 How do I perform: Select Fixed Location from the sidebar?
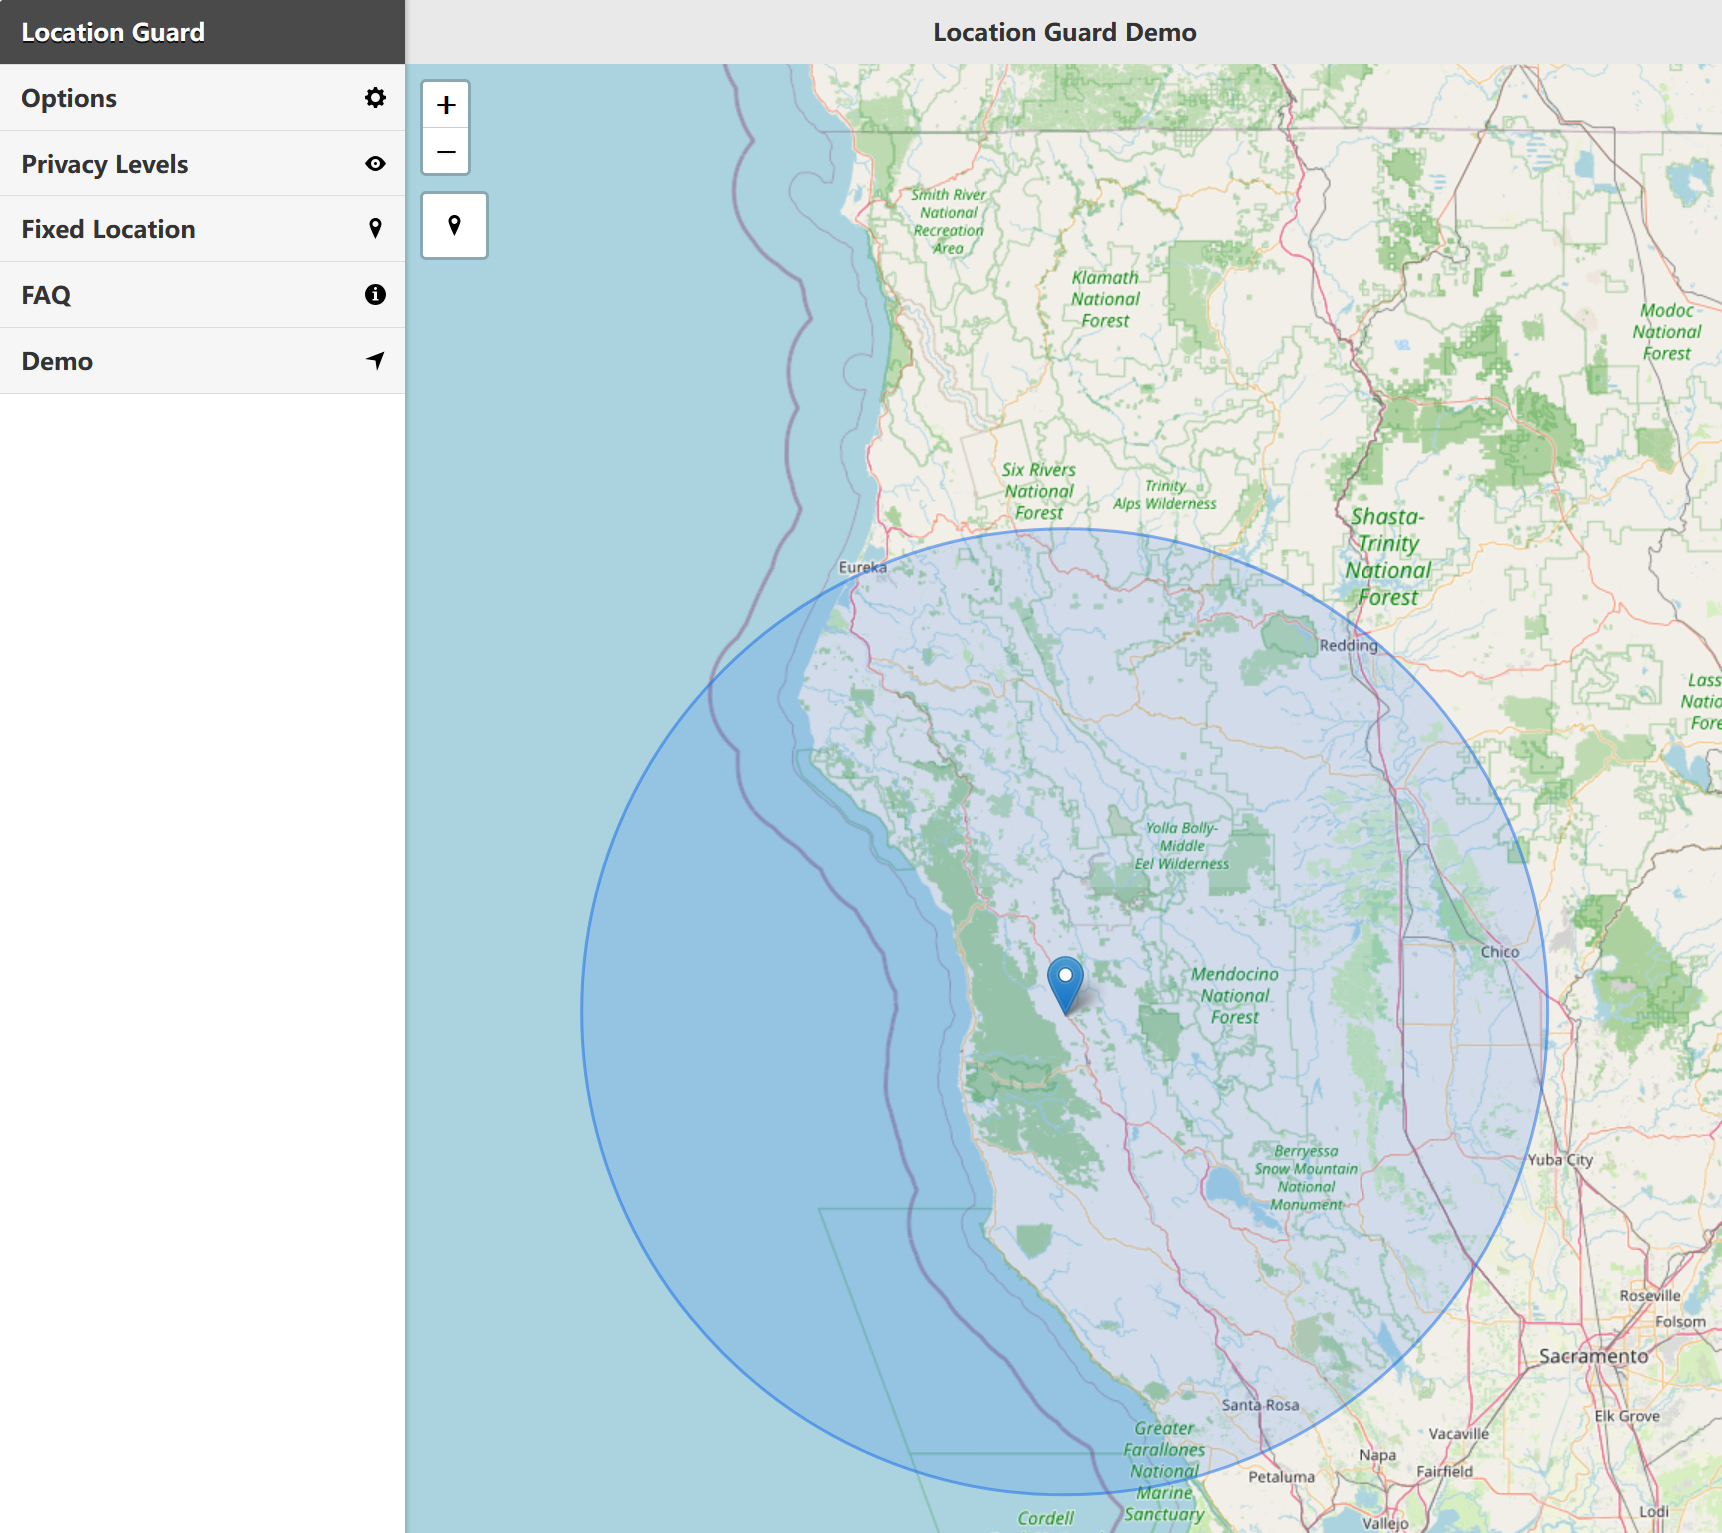coord(107,228)
